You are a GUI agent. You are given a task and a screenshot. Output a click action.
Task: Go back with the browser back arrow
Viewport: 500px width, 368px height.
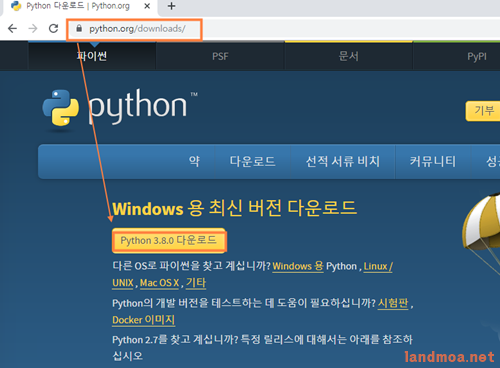[12, 29]
